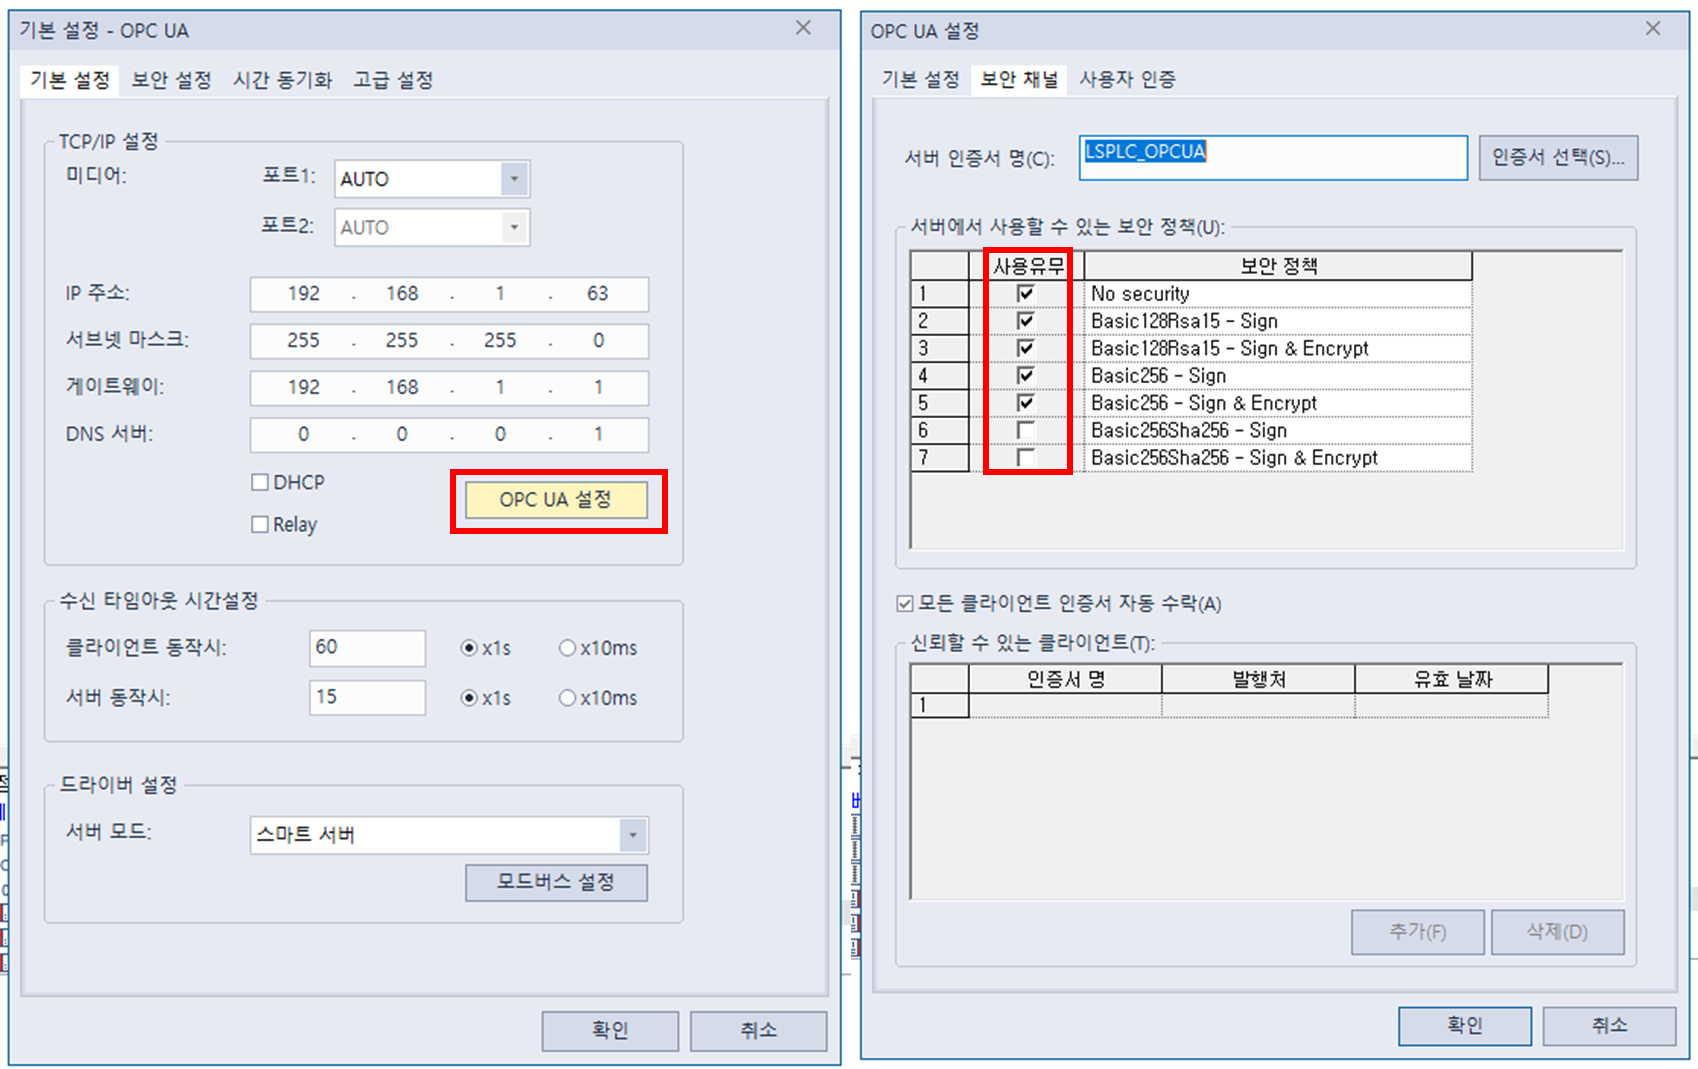
Task: Disable 모든 클라이언트 인증서 자동 수락
Action: 903,603
